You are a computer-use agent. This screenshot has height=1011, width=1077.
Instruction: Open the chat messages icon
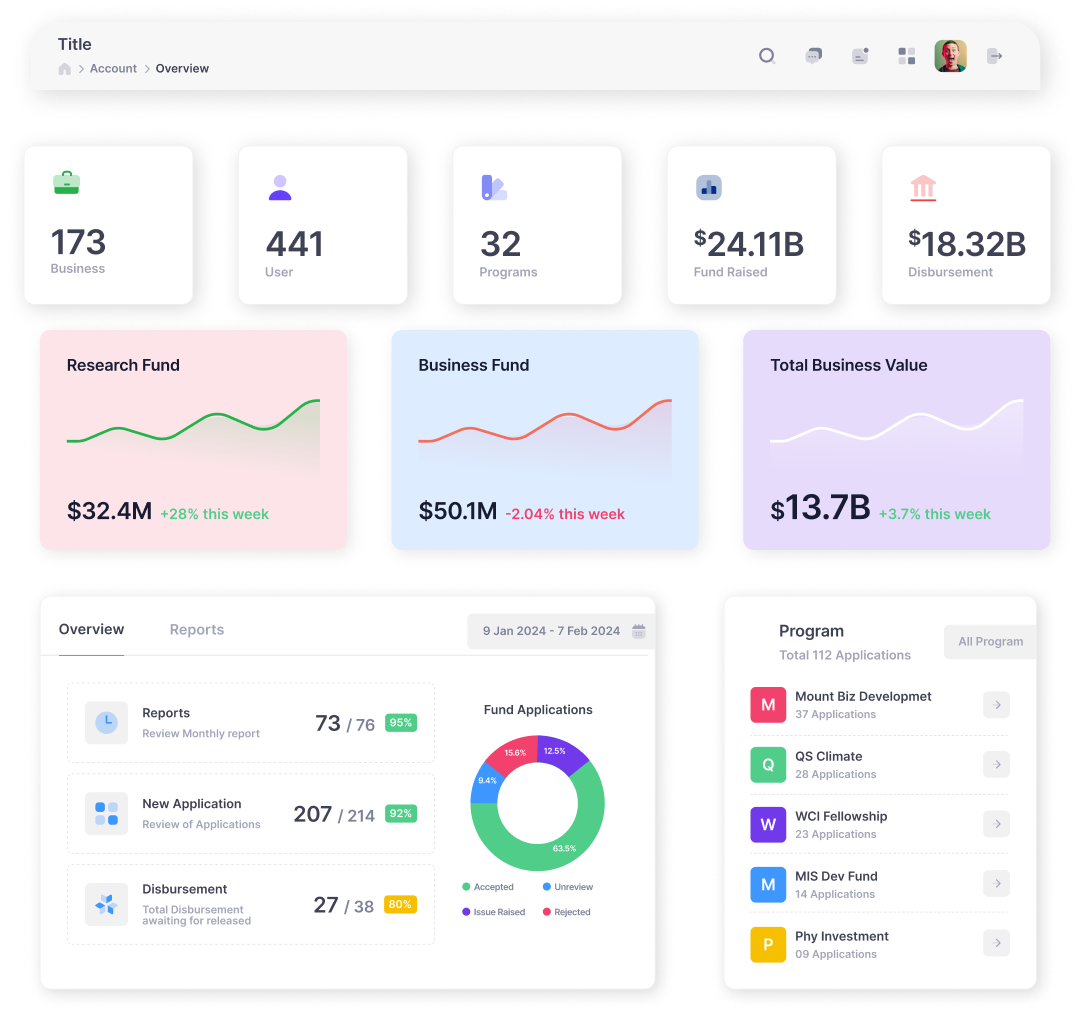(x=814, y=56)
